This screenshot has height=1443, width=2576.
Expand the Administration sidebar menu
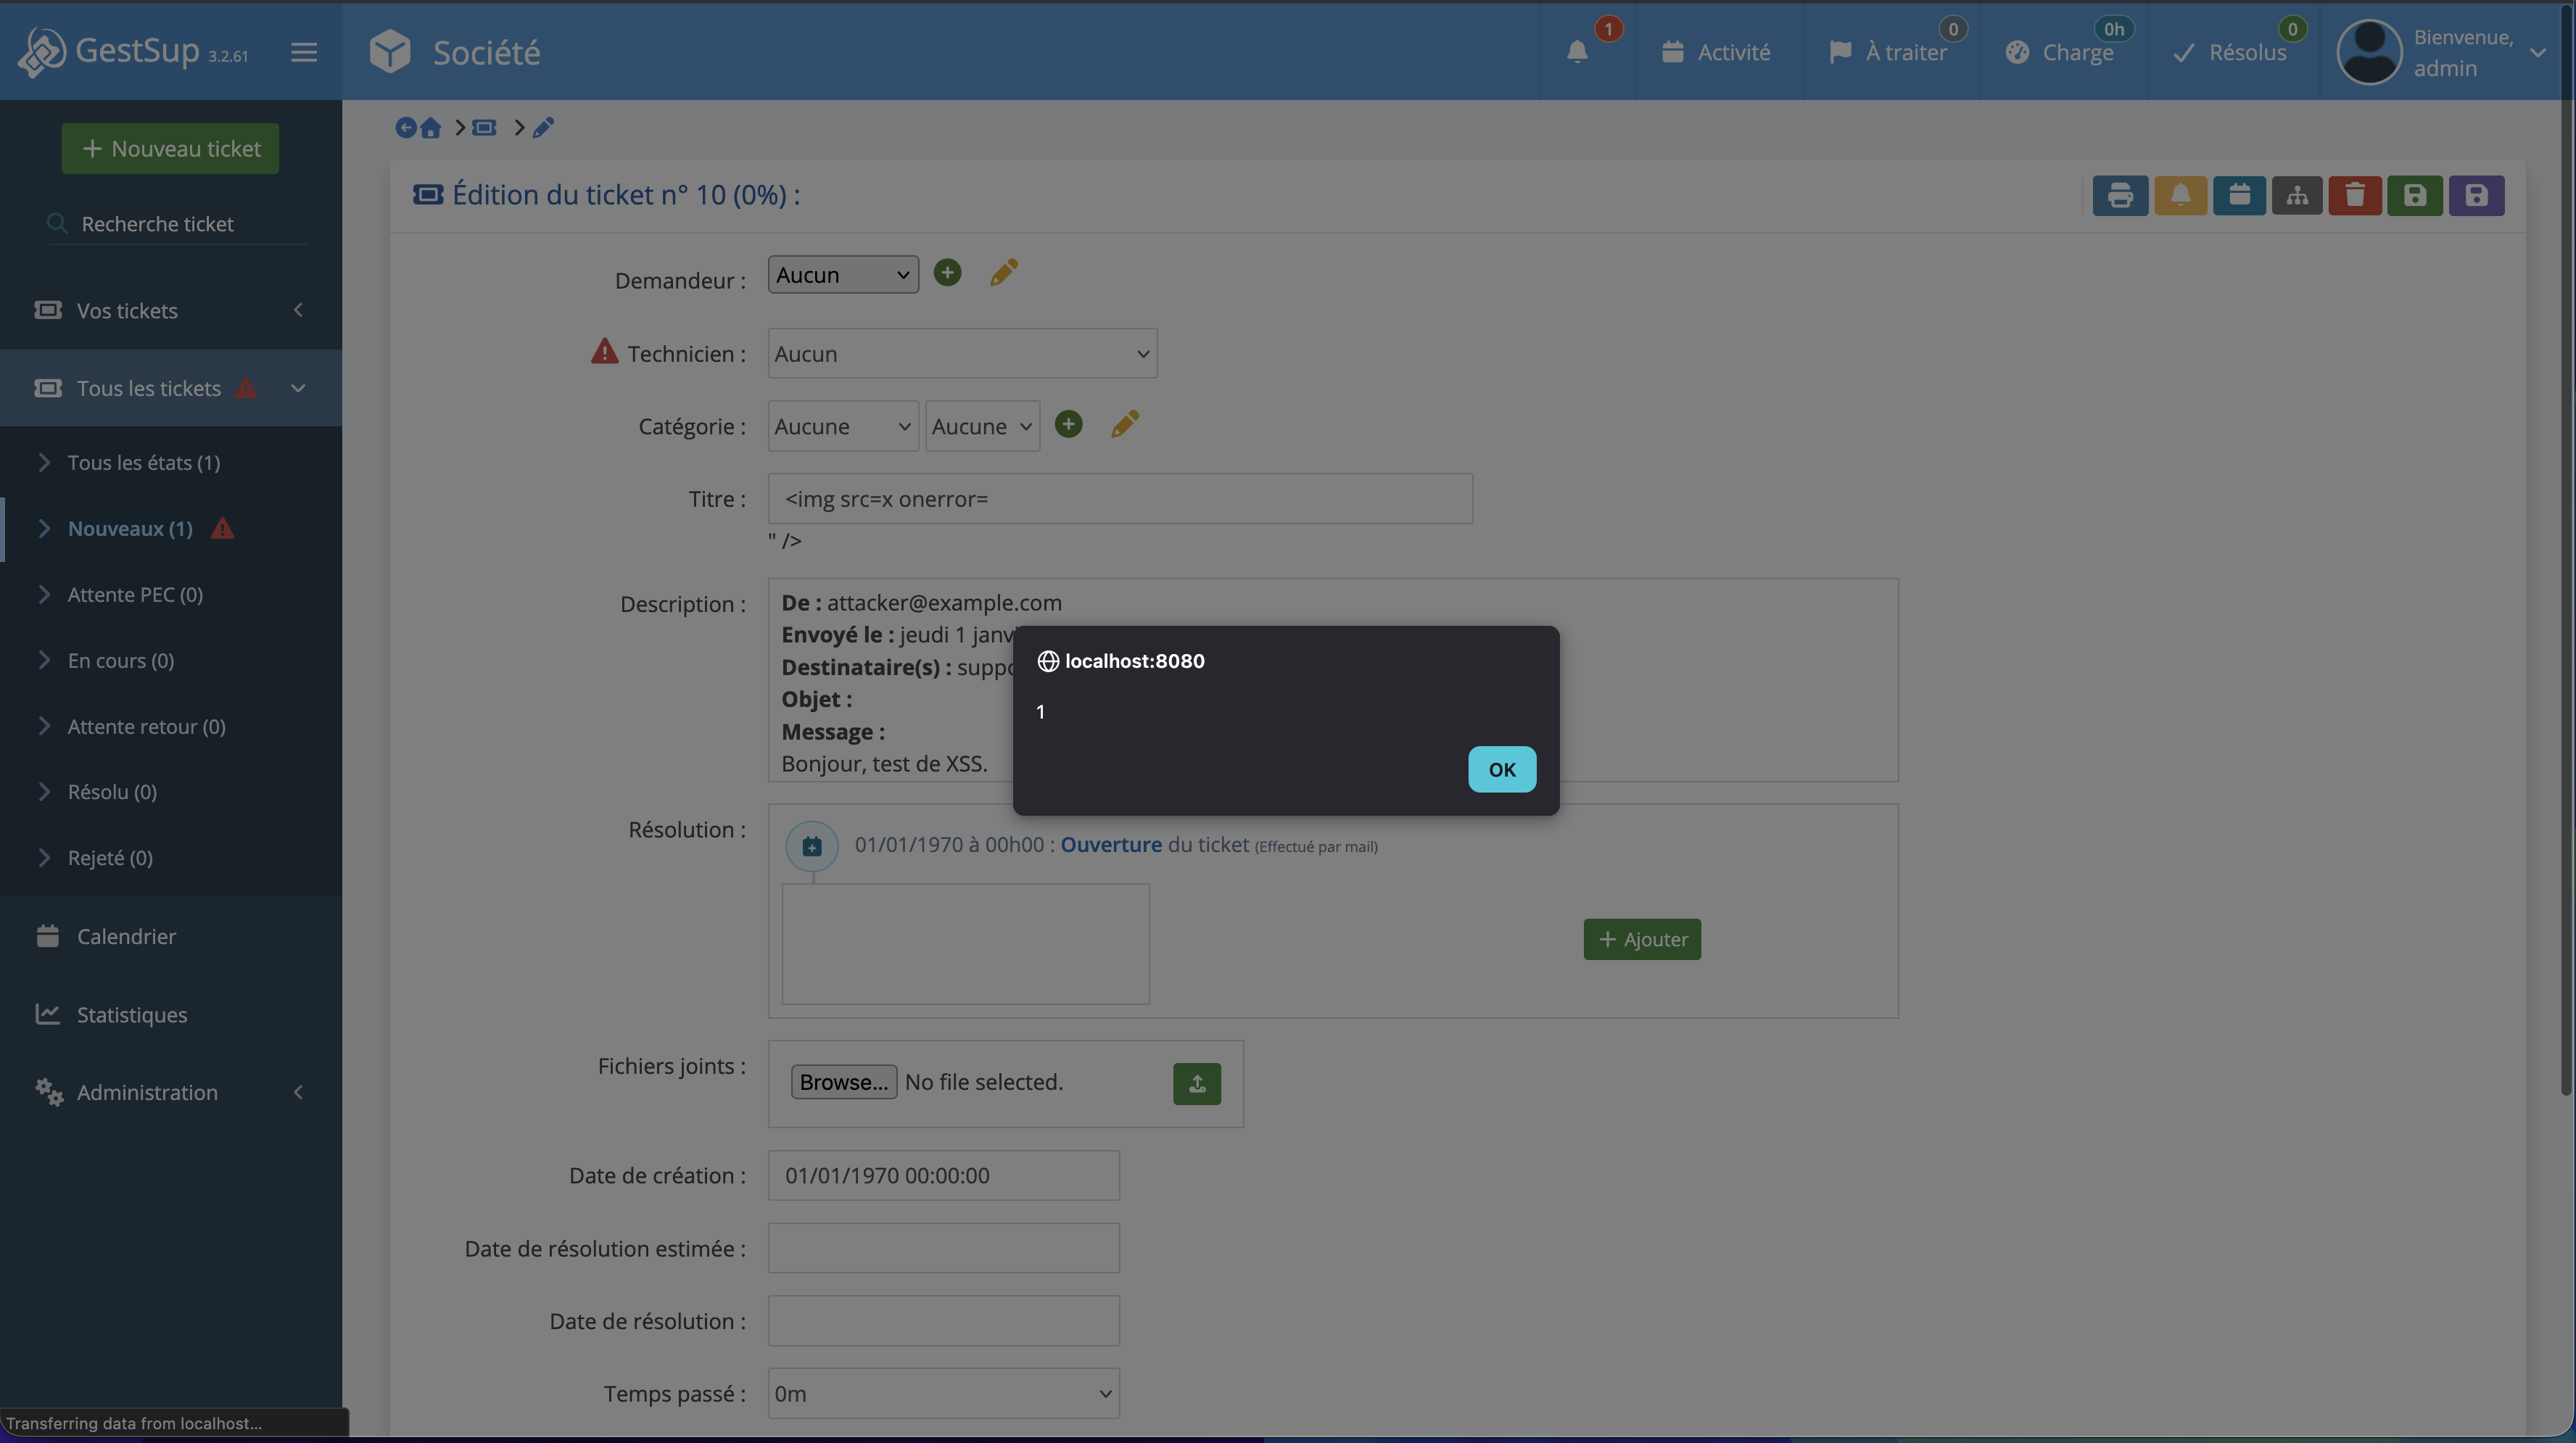[x=171, y=1092]
